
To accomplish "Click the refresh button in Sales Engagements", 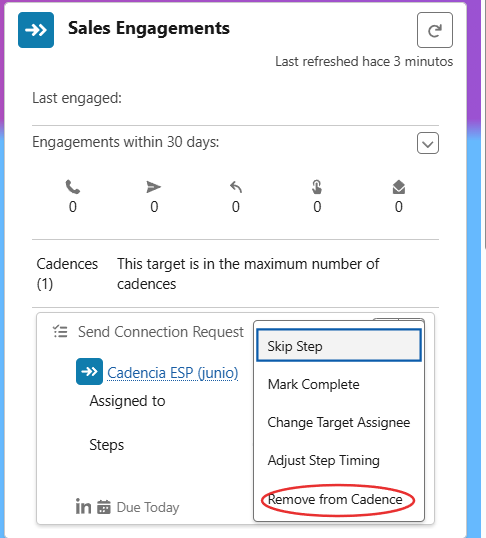I will (x=435, y=30).
